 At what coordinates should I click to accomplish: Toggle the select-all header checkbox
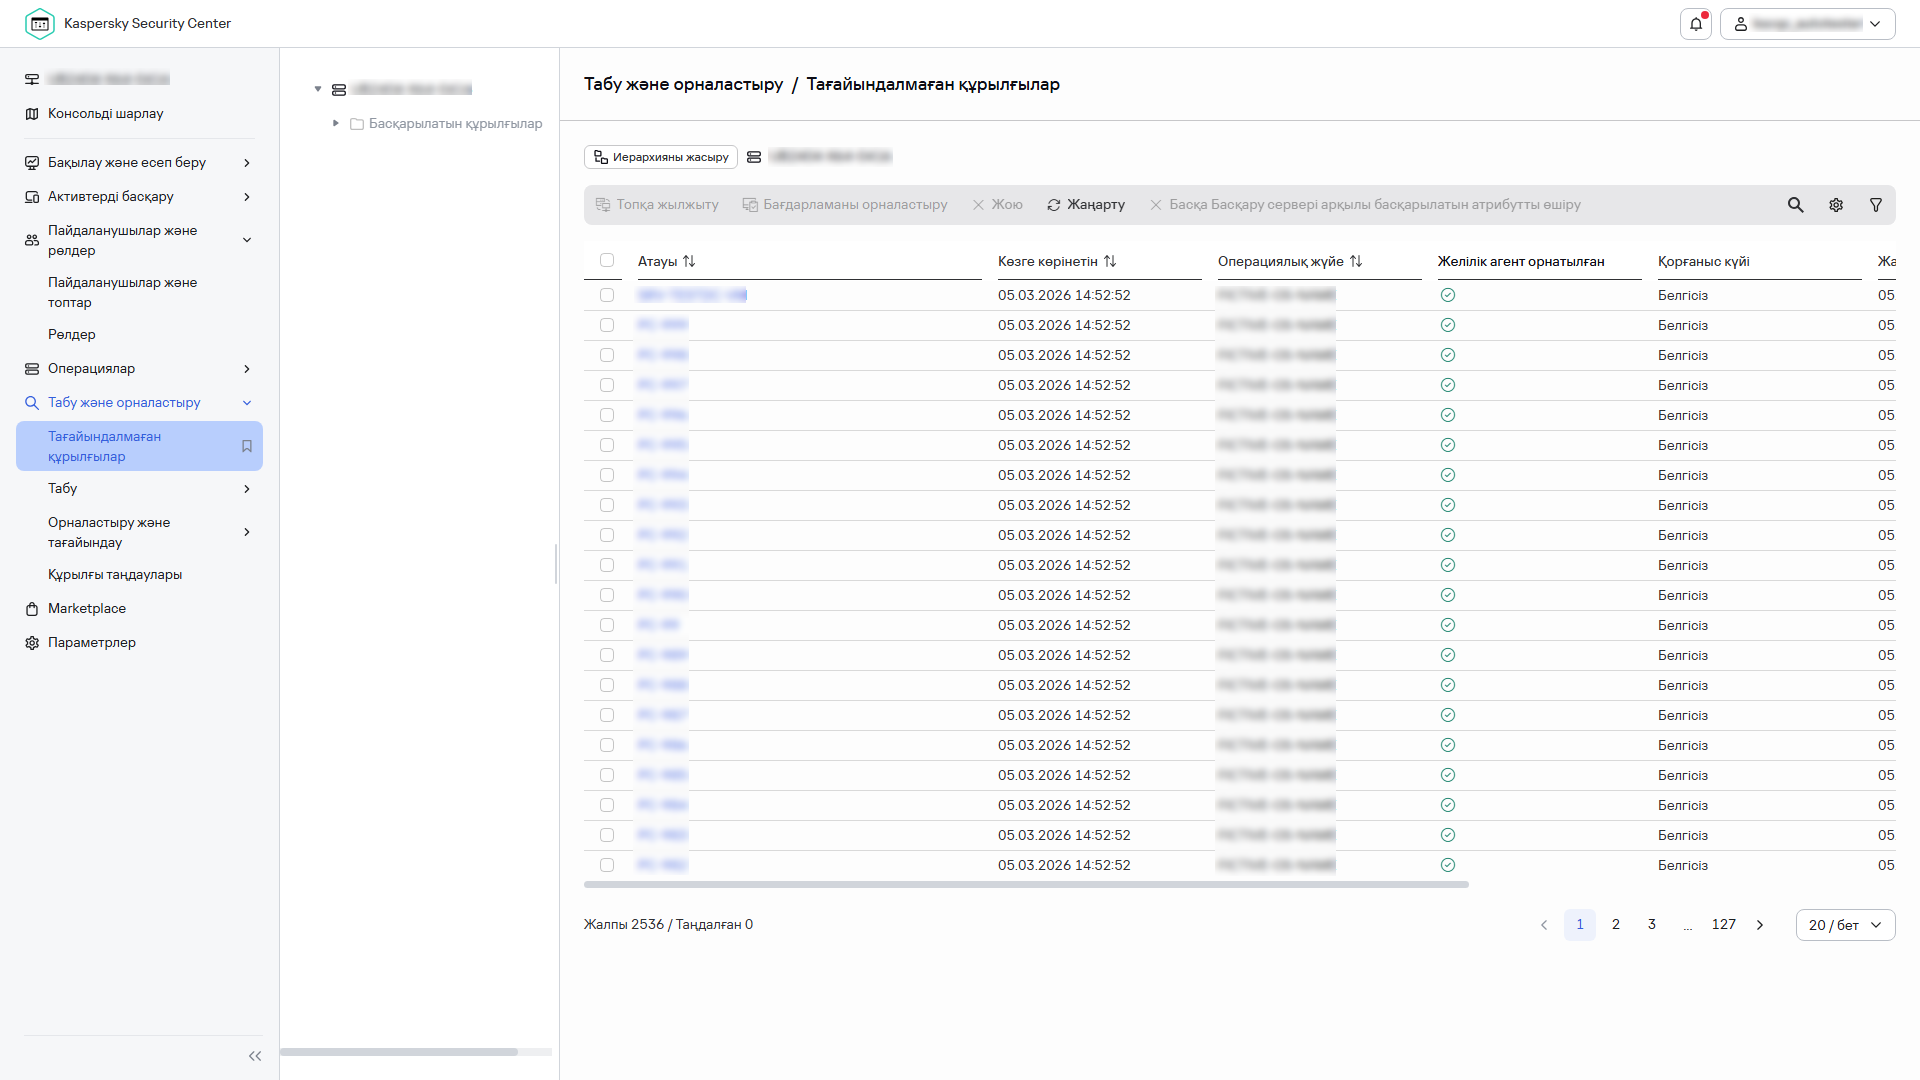click(607, 261)
